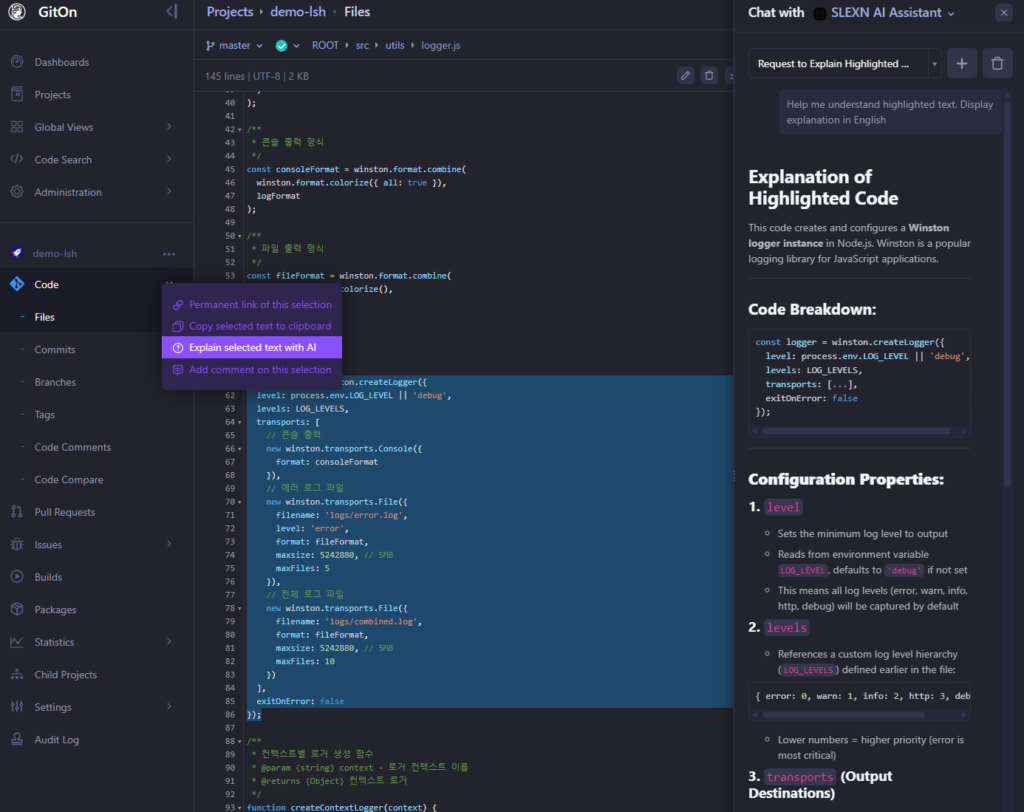
Task: Open the Builds section
Action: click(48, 577)
